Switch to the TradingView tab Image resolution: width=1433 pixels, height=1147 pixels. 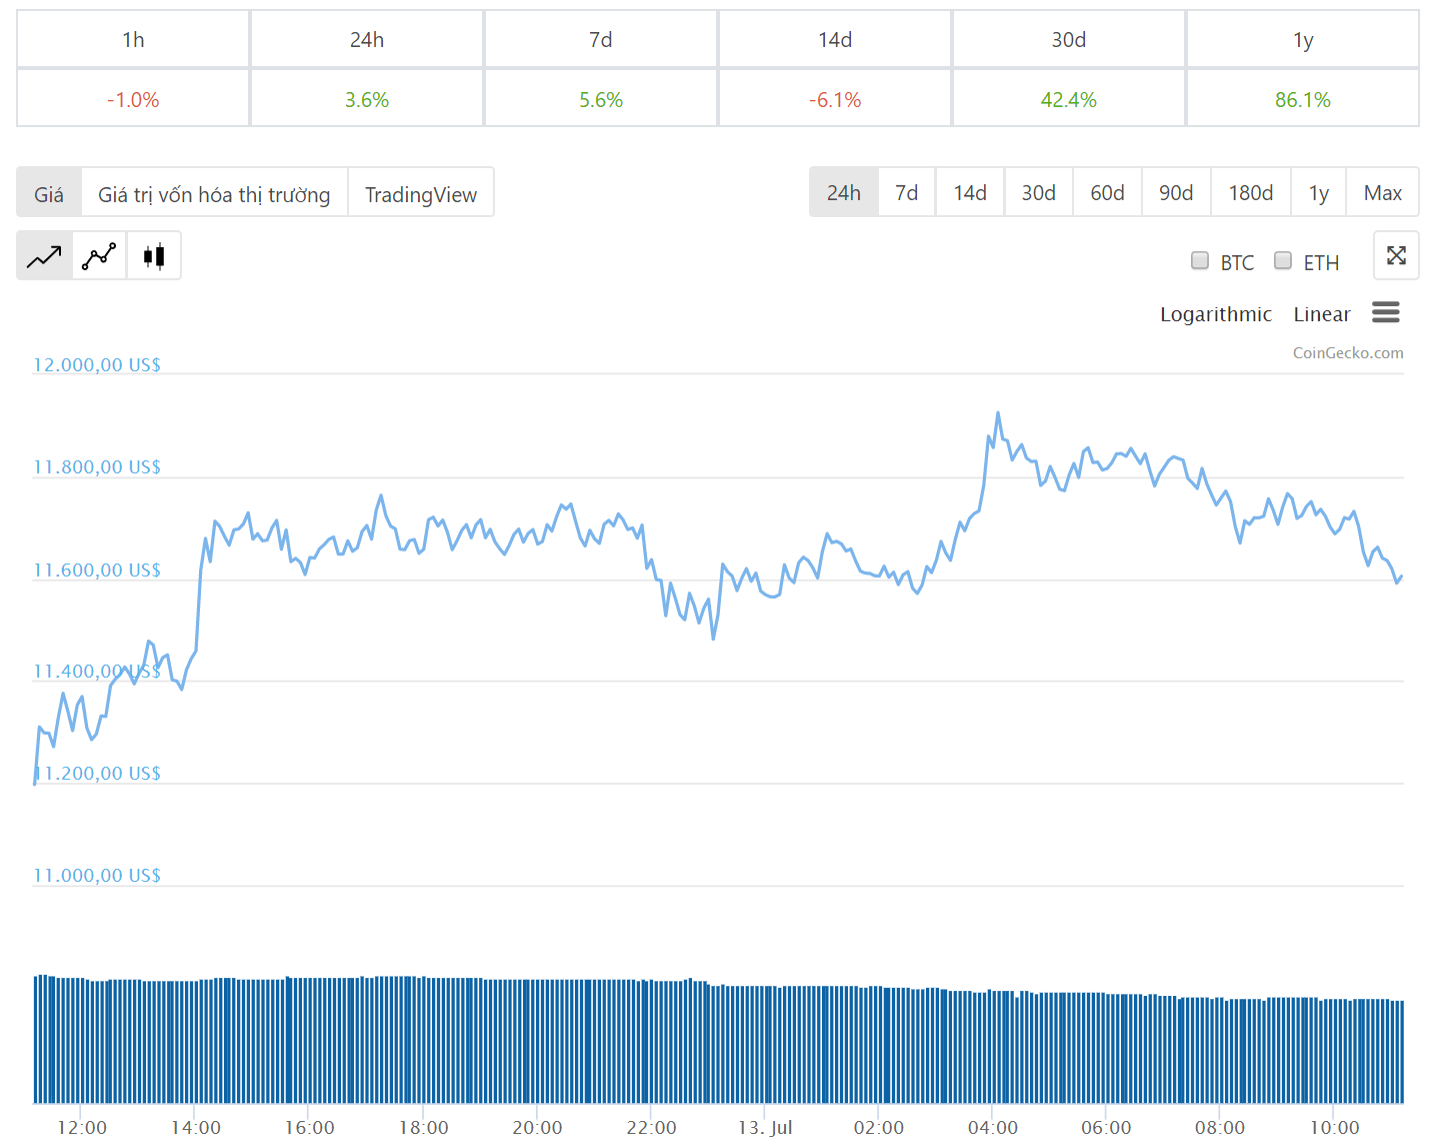pyautogui.click(x=421, y=193)
